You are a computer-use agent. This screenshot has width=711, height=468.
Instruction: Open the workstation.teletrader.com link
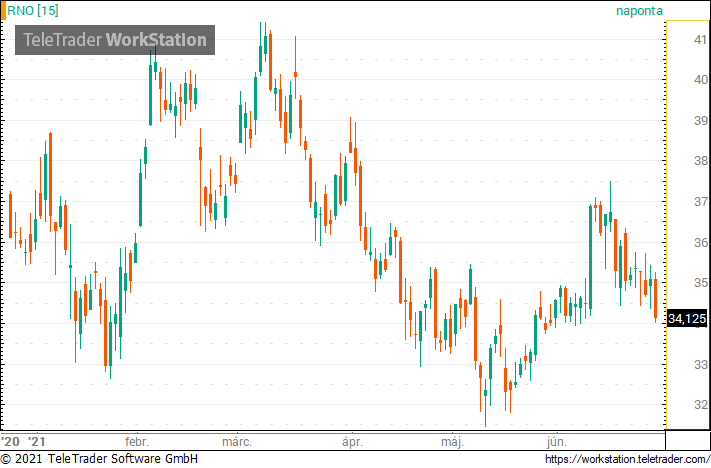[628, 459]
